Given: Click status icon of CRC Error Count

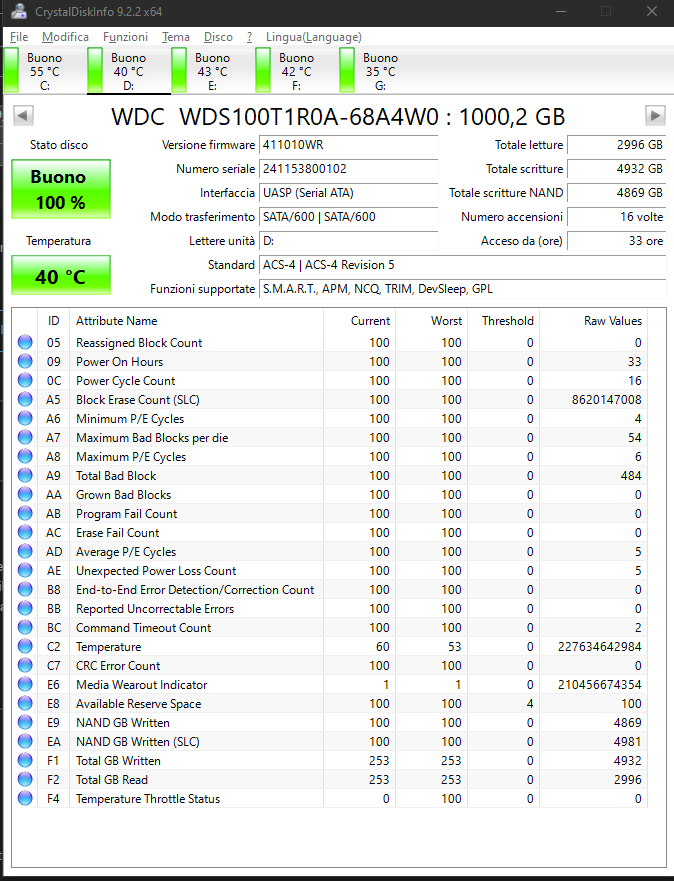Looking at the screenshot, I should coord(25,665).
